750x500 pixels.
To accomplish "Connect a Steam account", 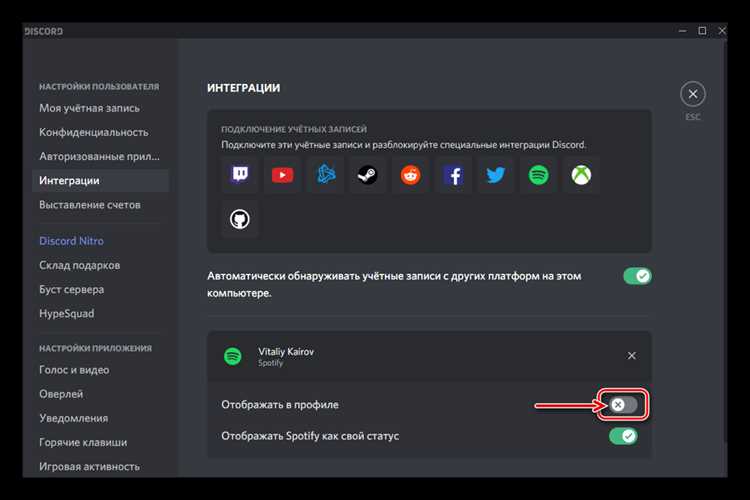I will (367, 175).
